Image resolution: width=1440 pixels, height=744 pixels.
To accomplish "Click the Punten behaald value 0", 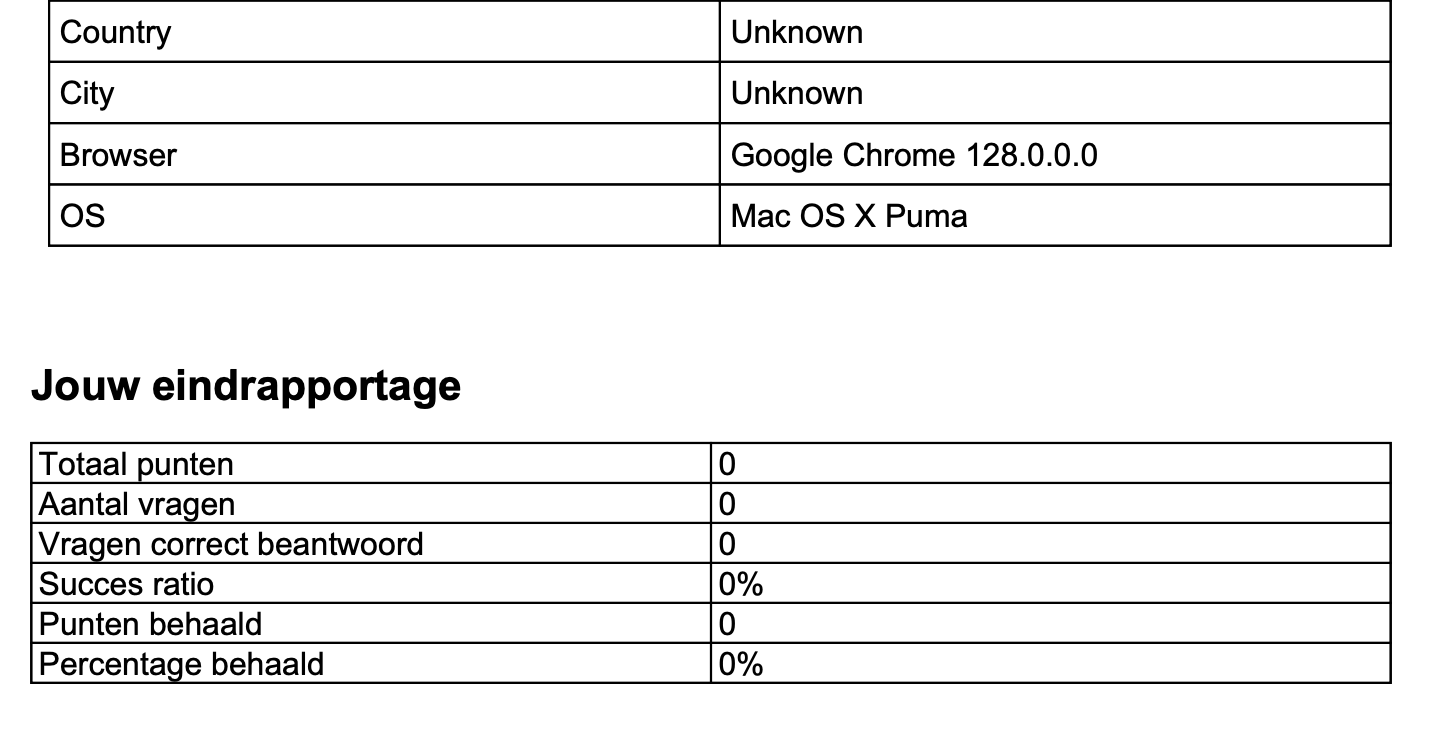I will point(727,624).
